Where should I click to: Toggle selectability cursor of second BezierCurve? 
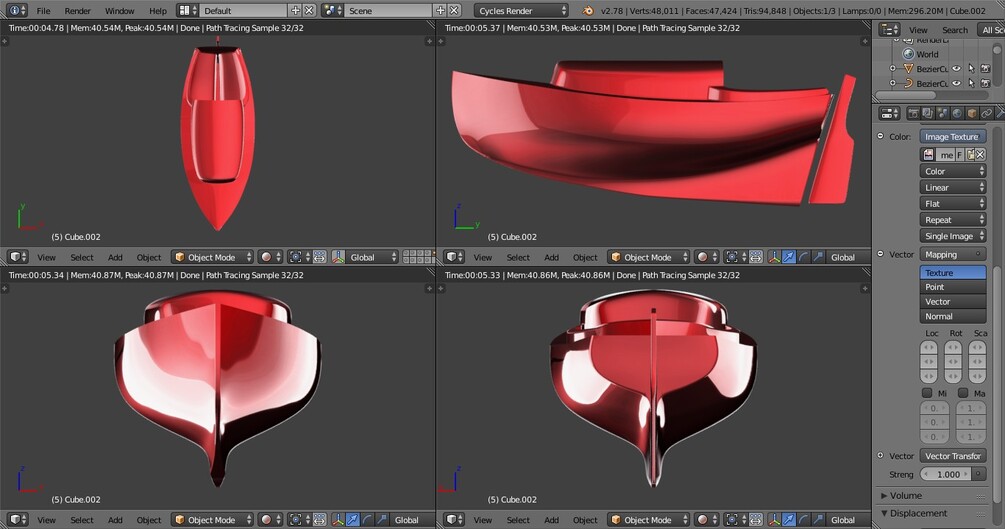click(971, 83)
